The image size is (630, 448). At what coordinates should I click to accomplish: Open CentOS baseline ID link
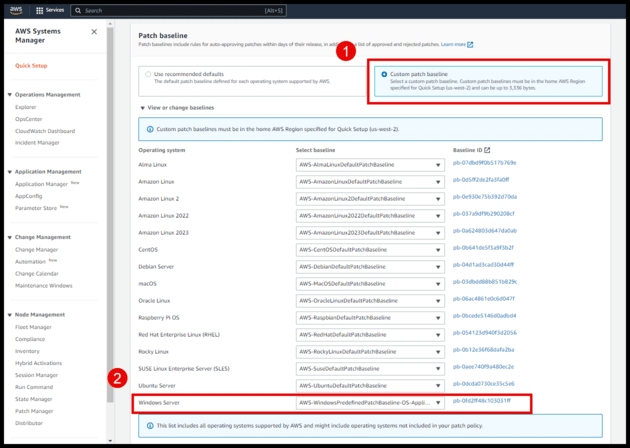coord(483,248)
